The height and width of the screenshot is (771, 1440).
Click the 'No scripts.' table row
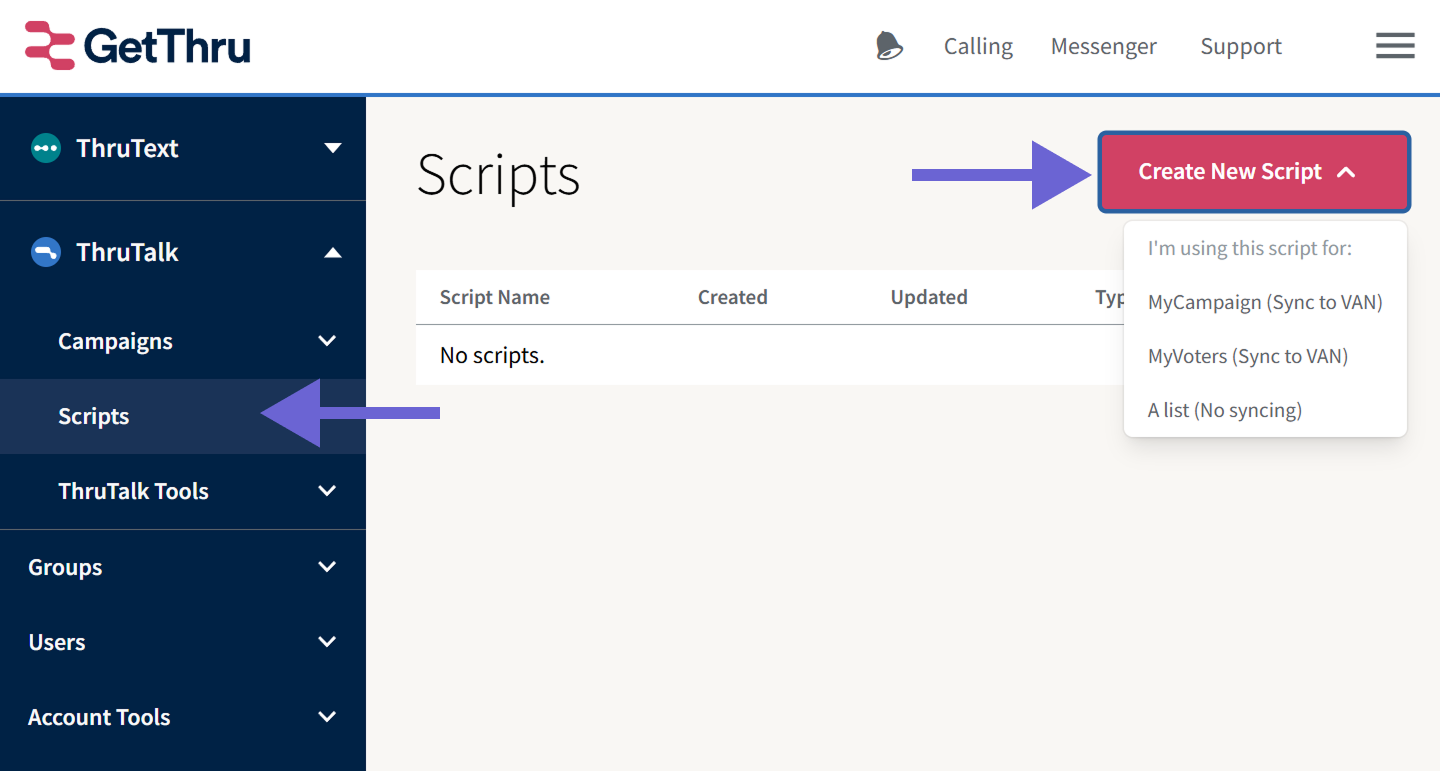tap(770, 355)
